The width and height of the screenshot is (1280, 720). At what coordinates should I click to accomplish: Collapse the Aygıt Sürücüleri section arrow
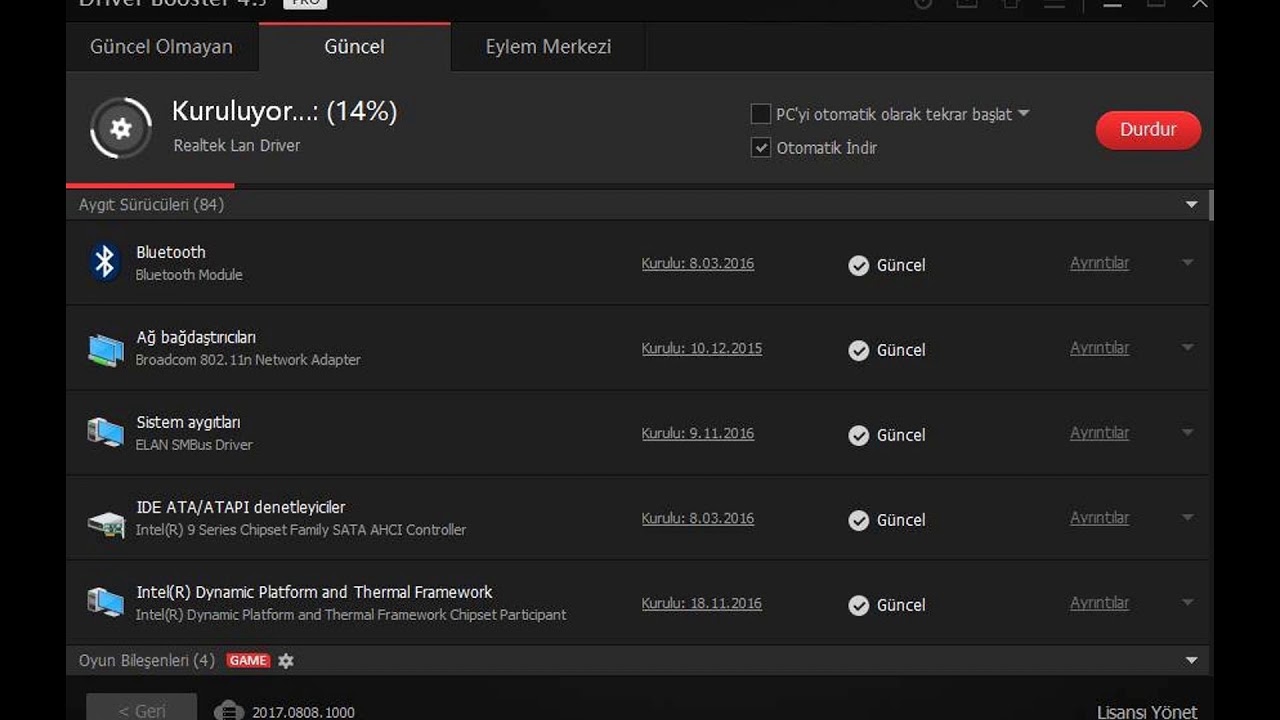pos(1191,205)
